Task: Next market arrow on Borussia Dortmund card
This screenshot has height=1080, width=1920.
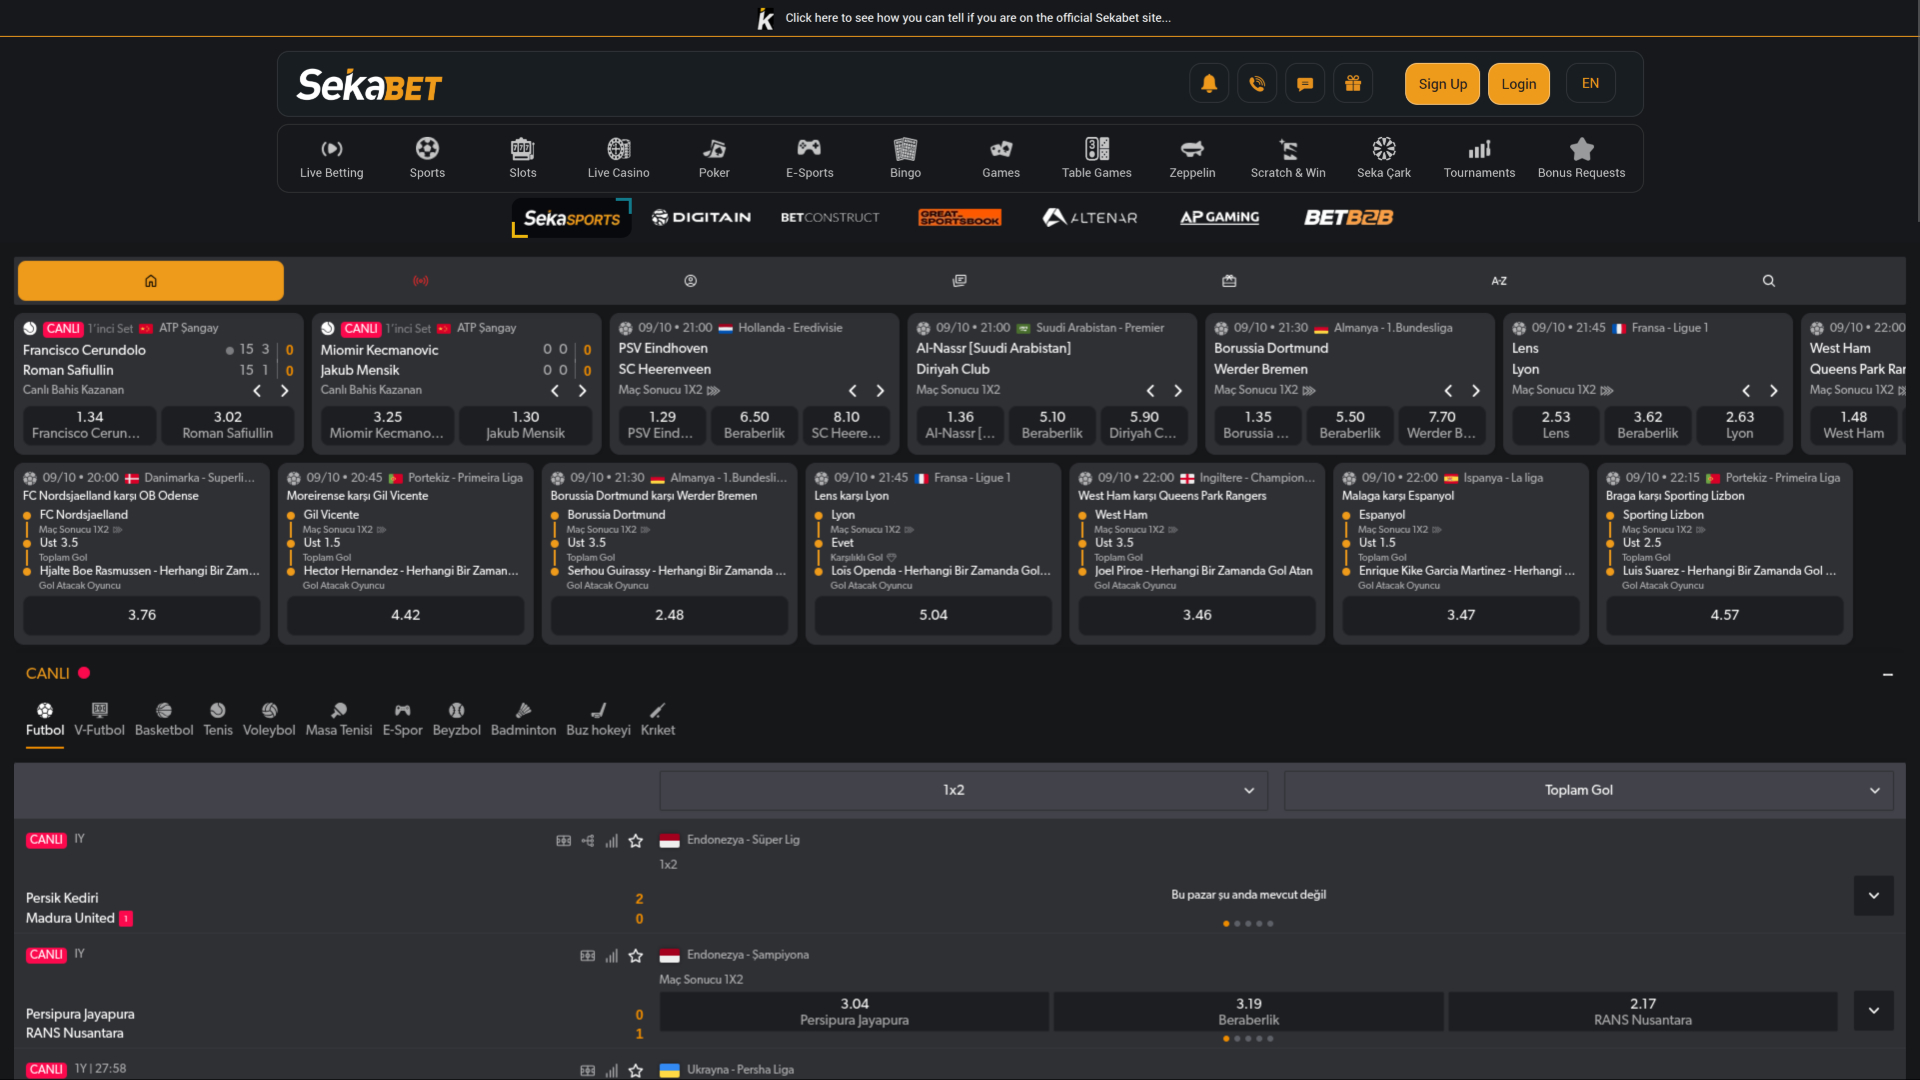Action: (1476, 391)
